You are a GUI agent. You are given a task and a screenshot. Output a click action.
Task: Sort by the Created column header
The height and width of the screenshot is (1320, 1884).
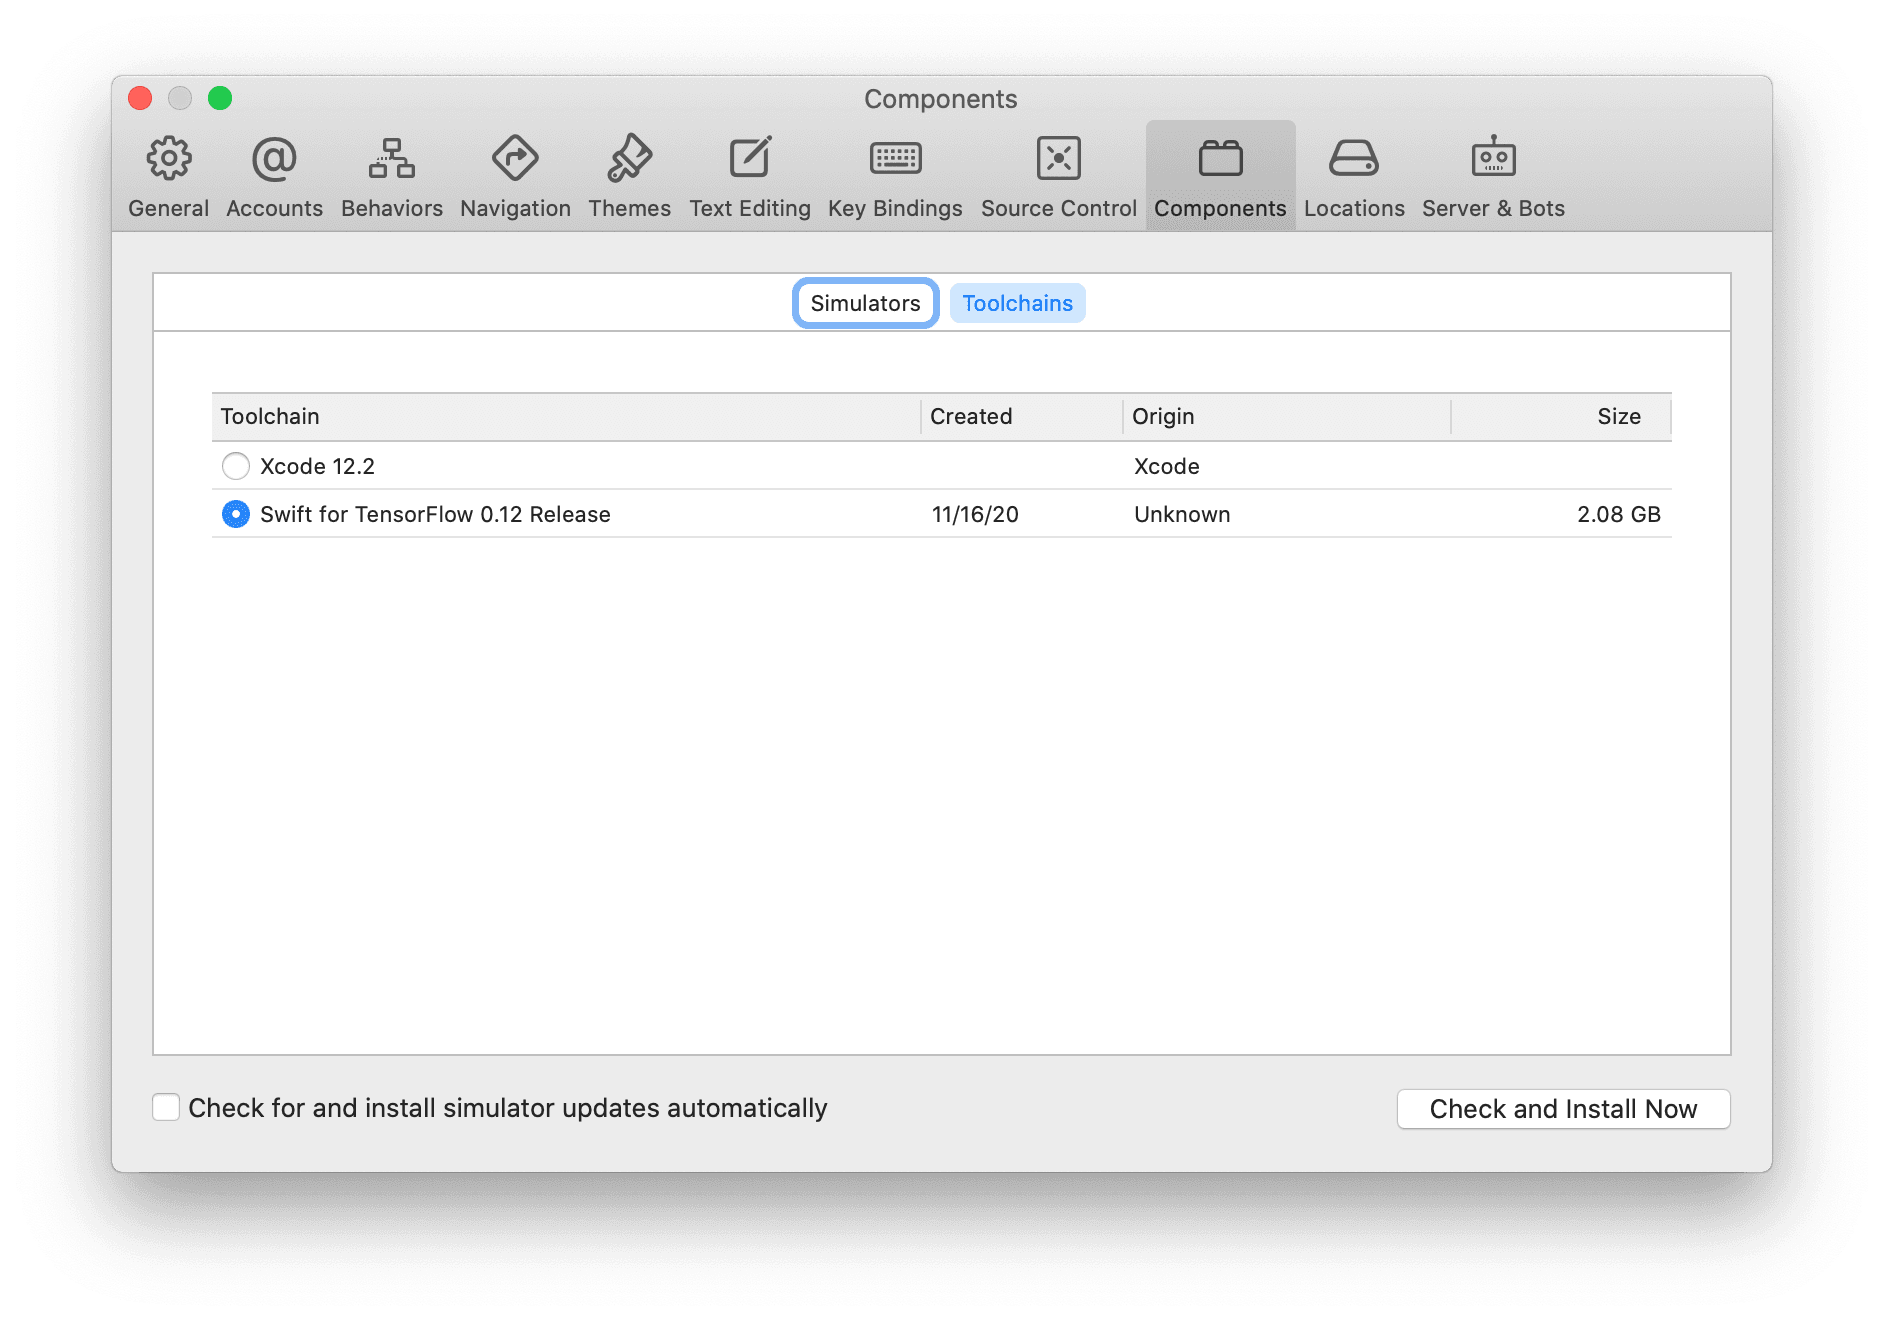pyautogui.click(x=1021, y=416)
